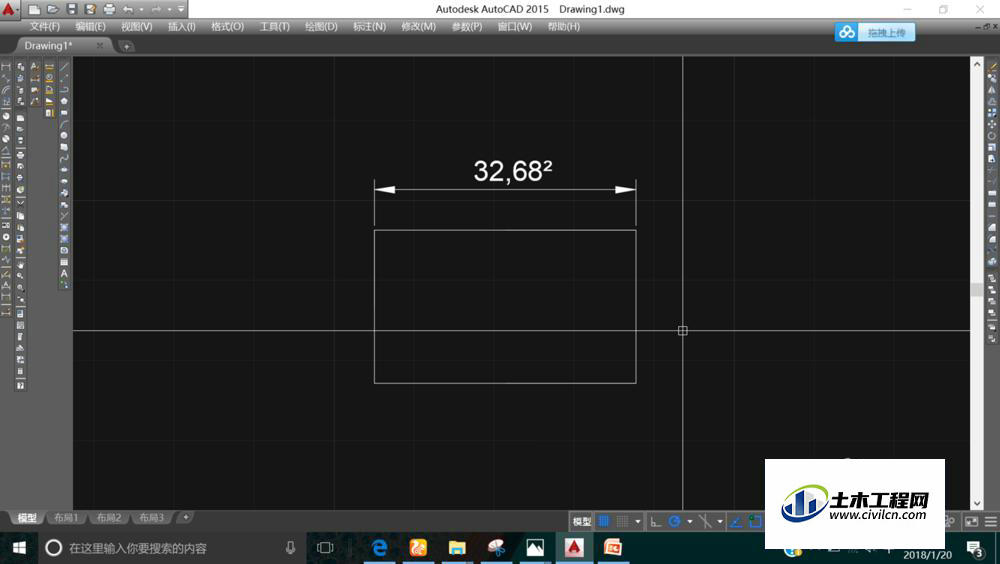
Task: Open the Table tool in draw toolbar
Action: point(64,262)
